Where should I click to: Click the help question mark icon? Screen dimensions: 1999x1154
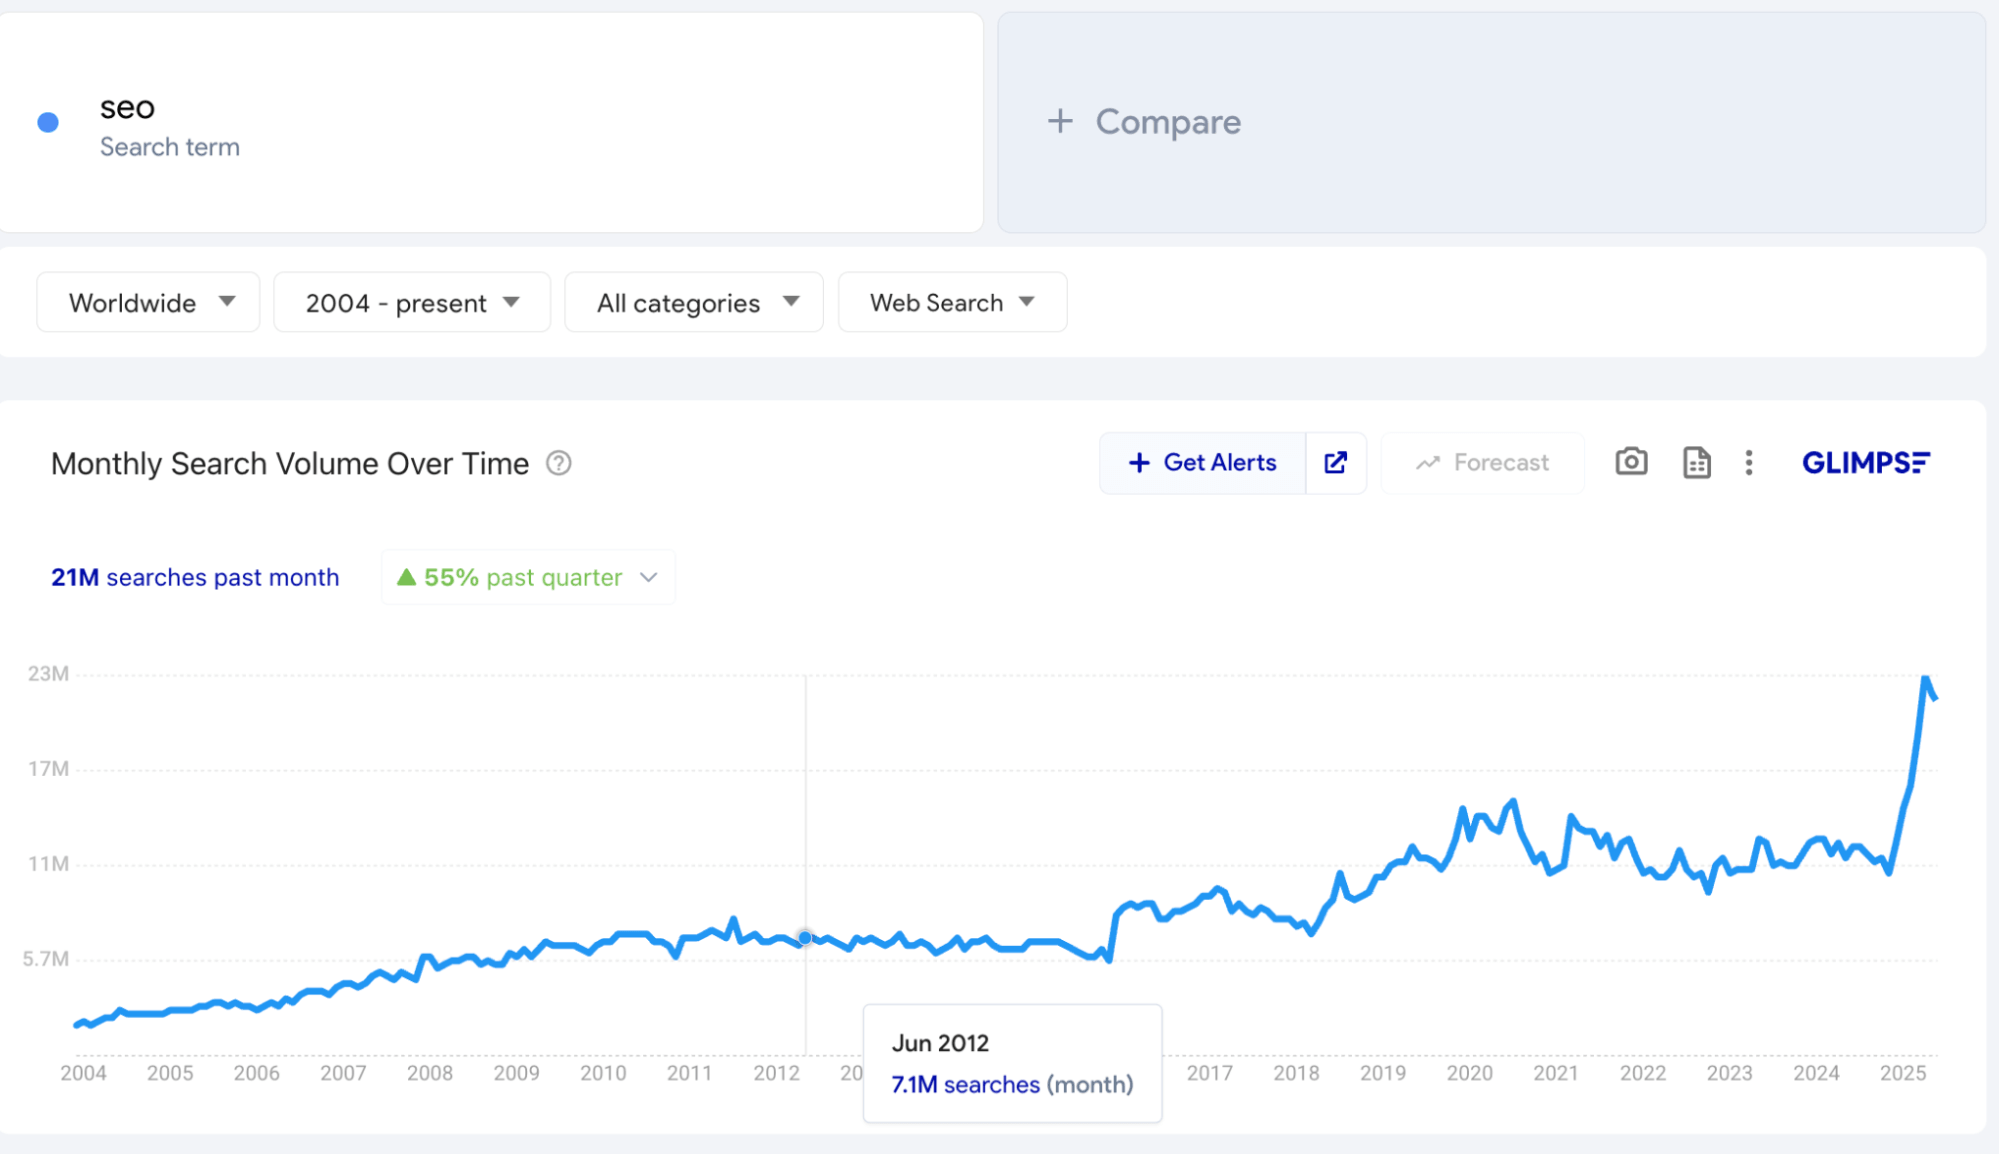559,464
